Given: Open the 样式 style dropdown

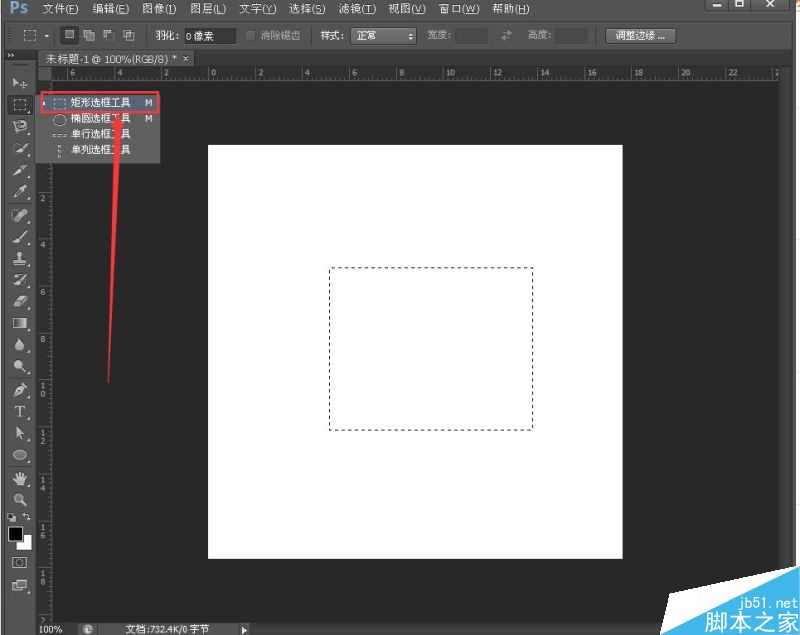Looking at the screenshot, I should click(382, 36).
